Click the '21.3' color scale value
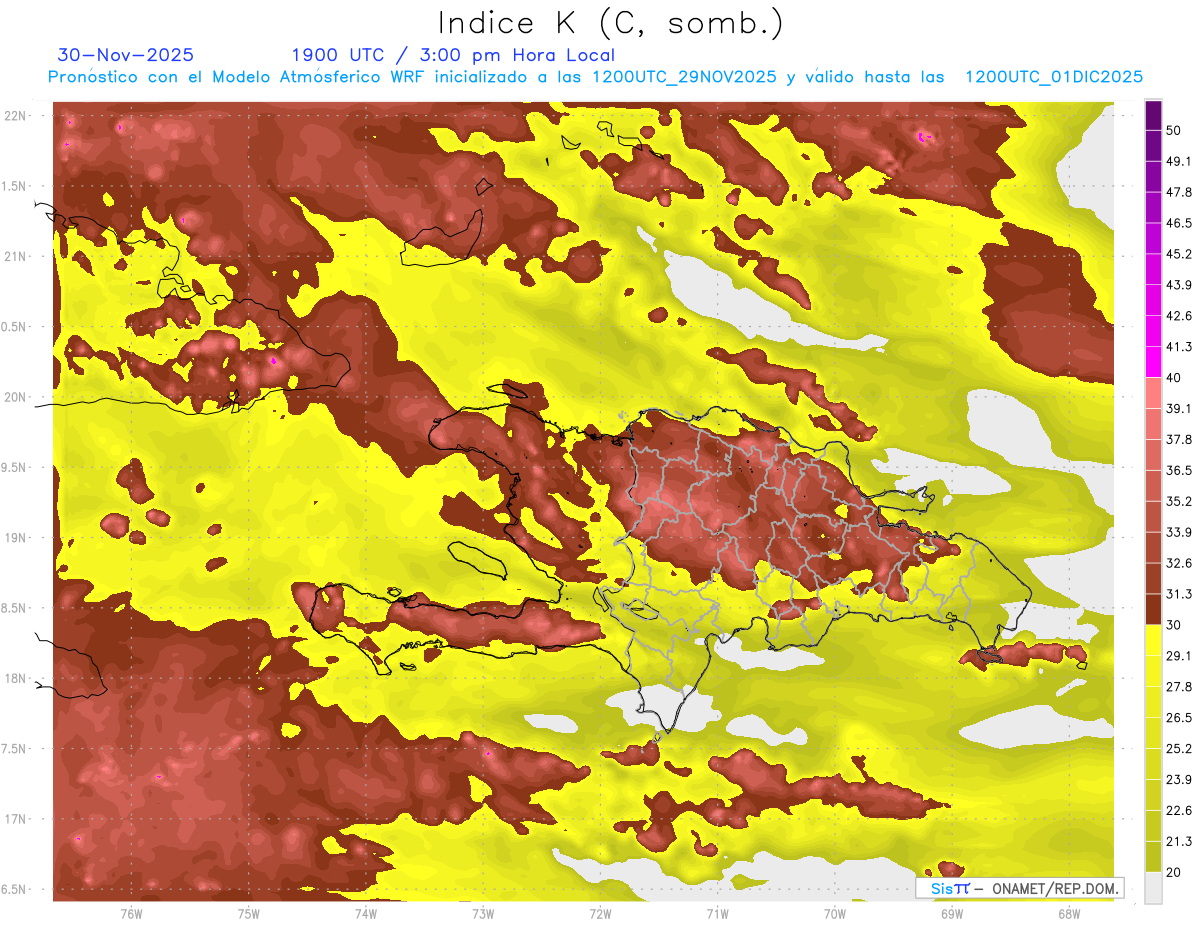Image resolution: width=1200 pixels, height=927 pixels. [1179, 842]
